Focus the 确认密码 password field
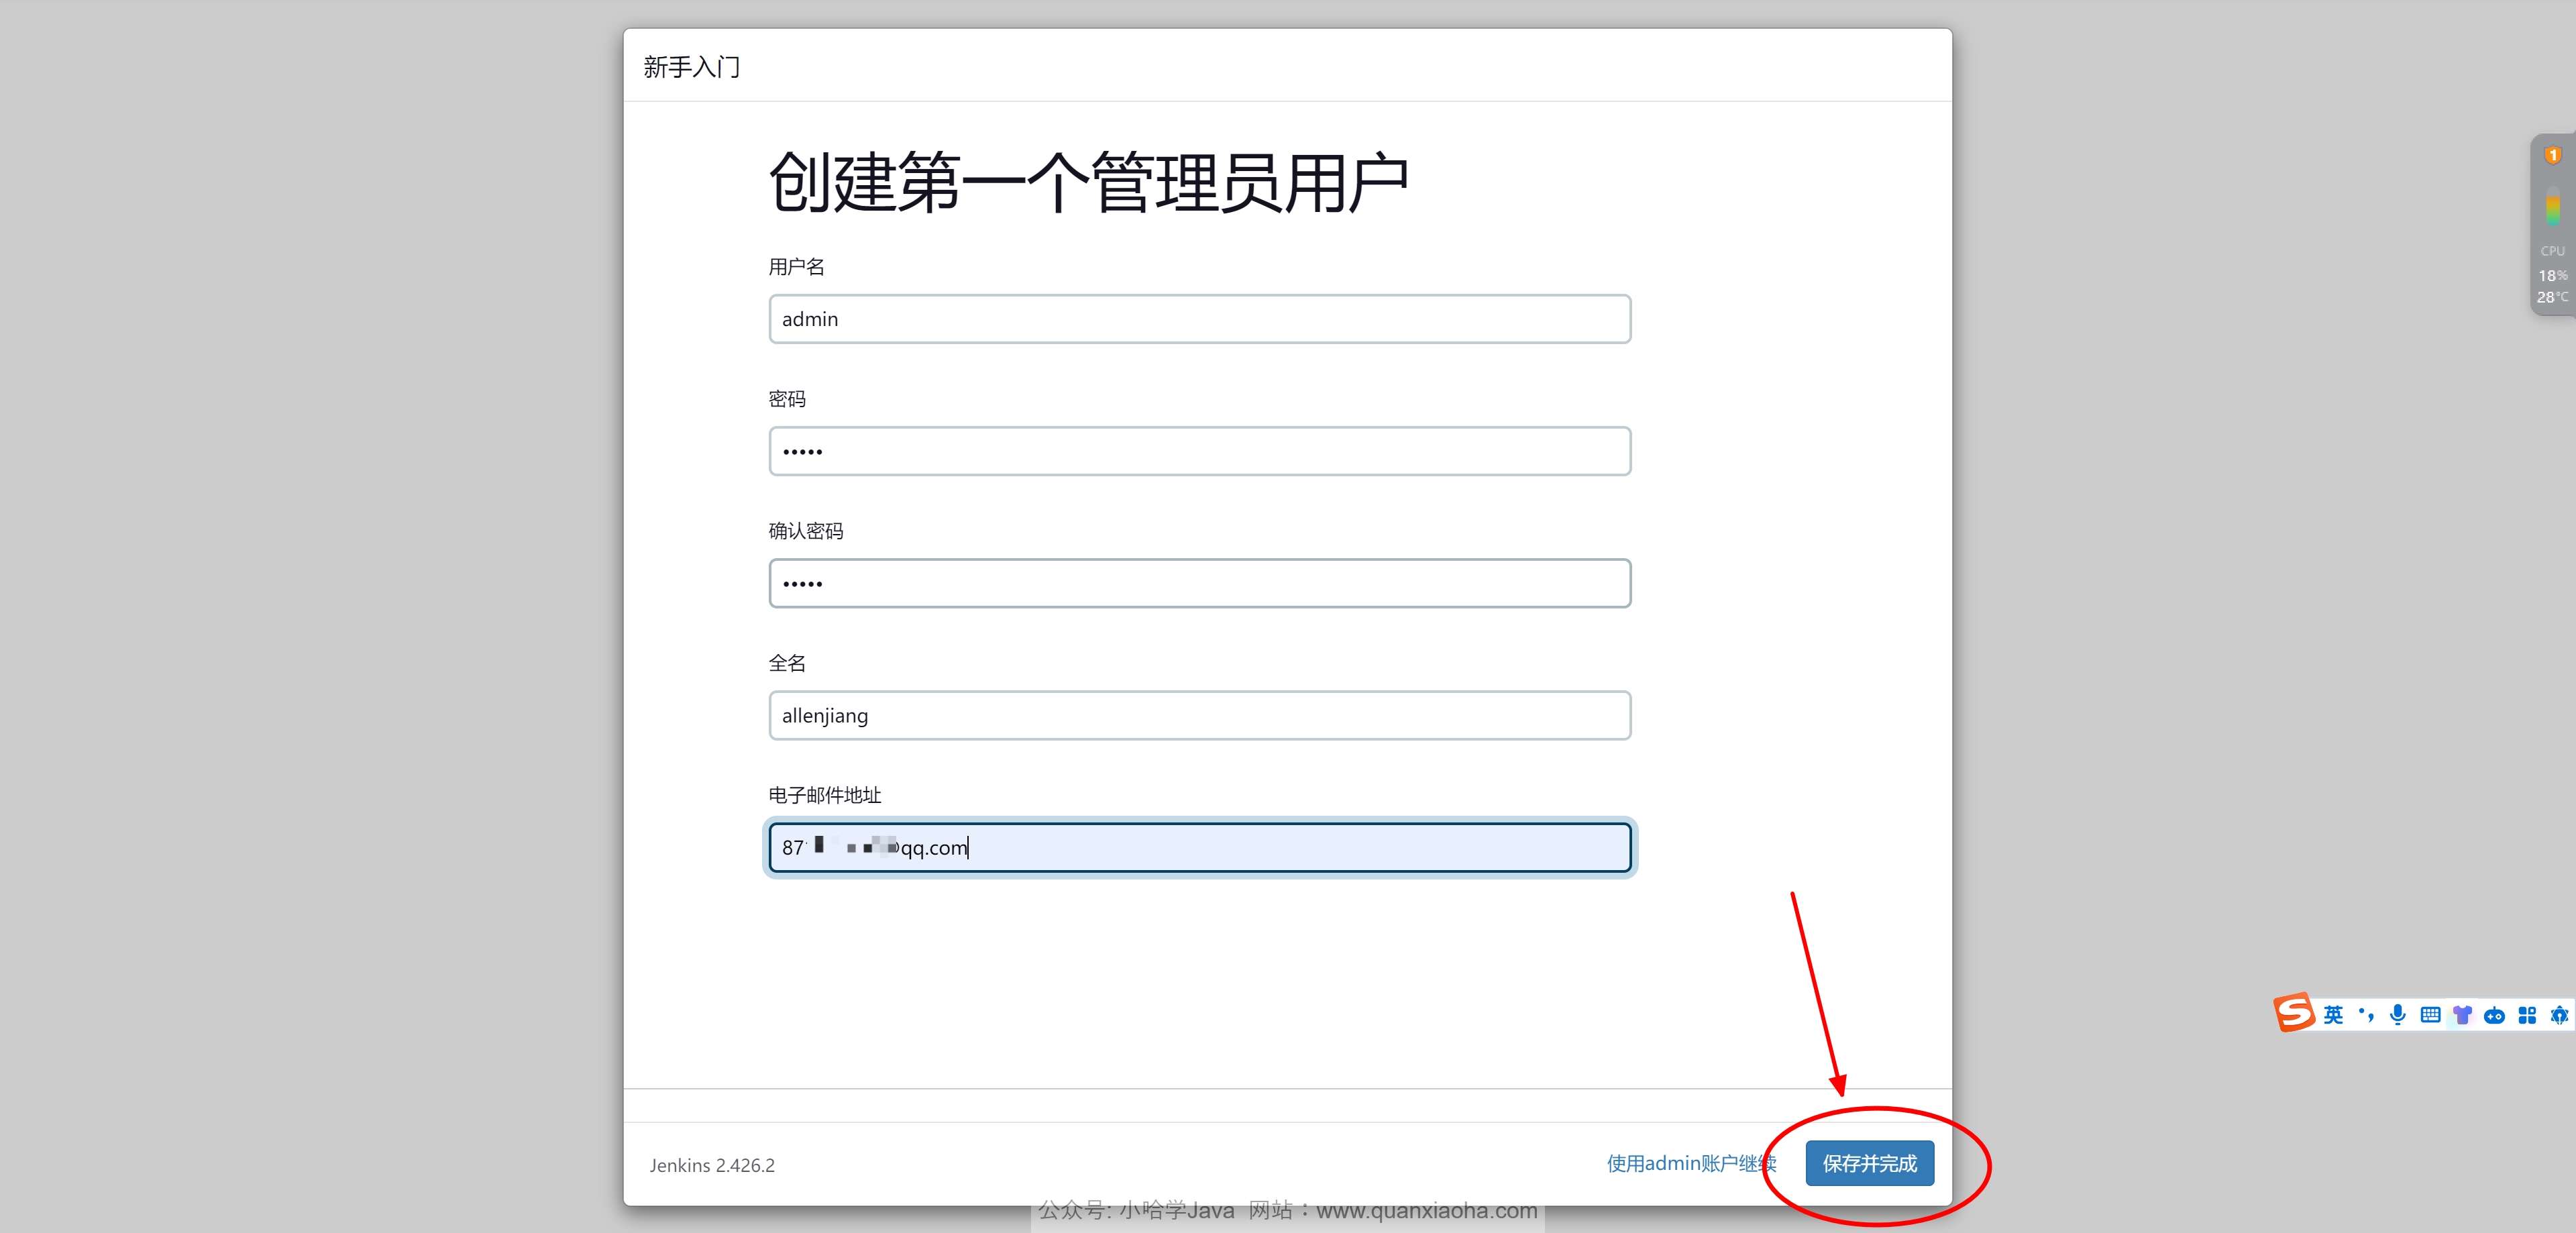The image size is (2576, 1233). coord(1199,583)
